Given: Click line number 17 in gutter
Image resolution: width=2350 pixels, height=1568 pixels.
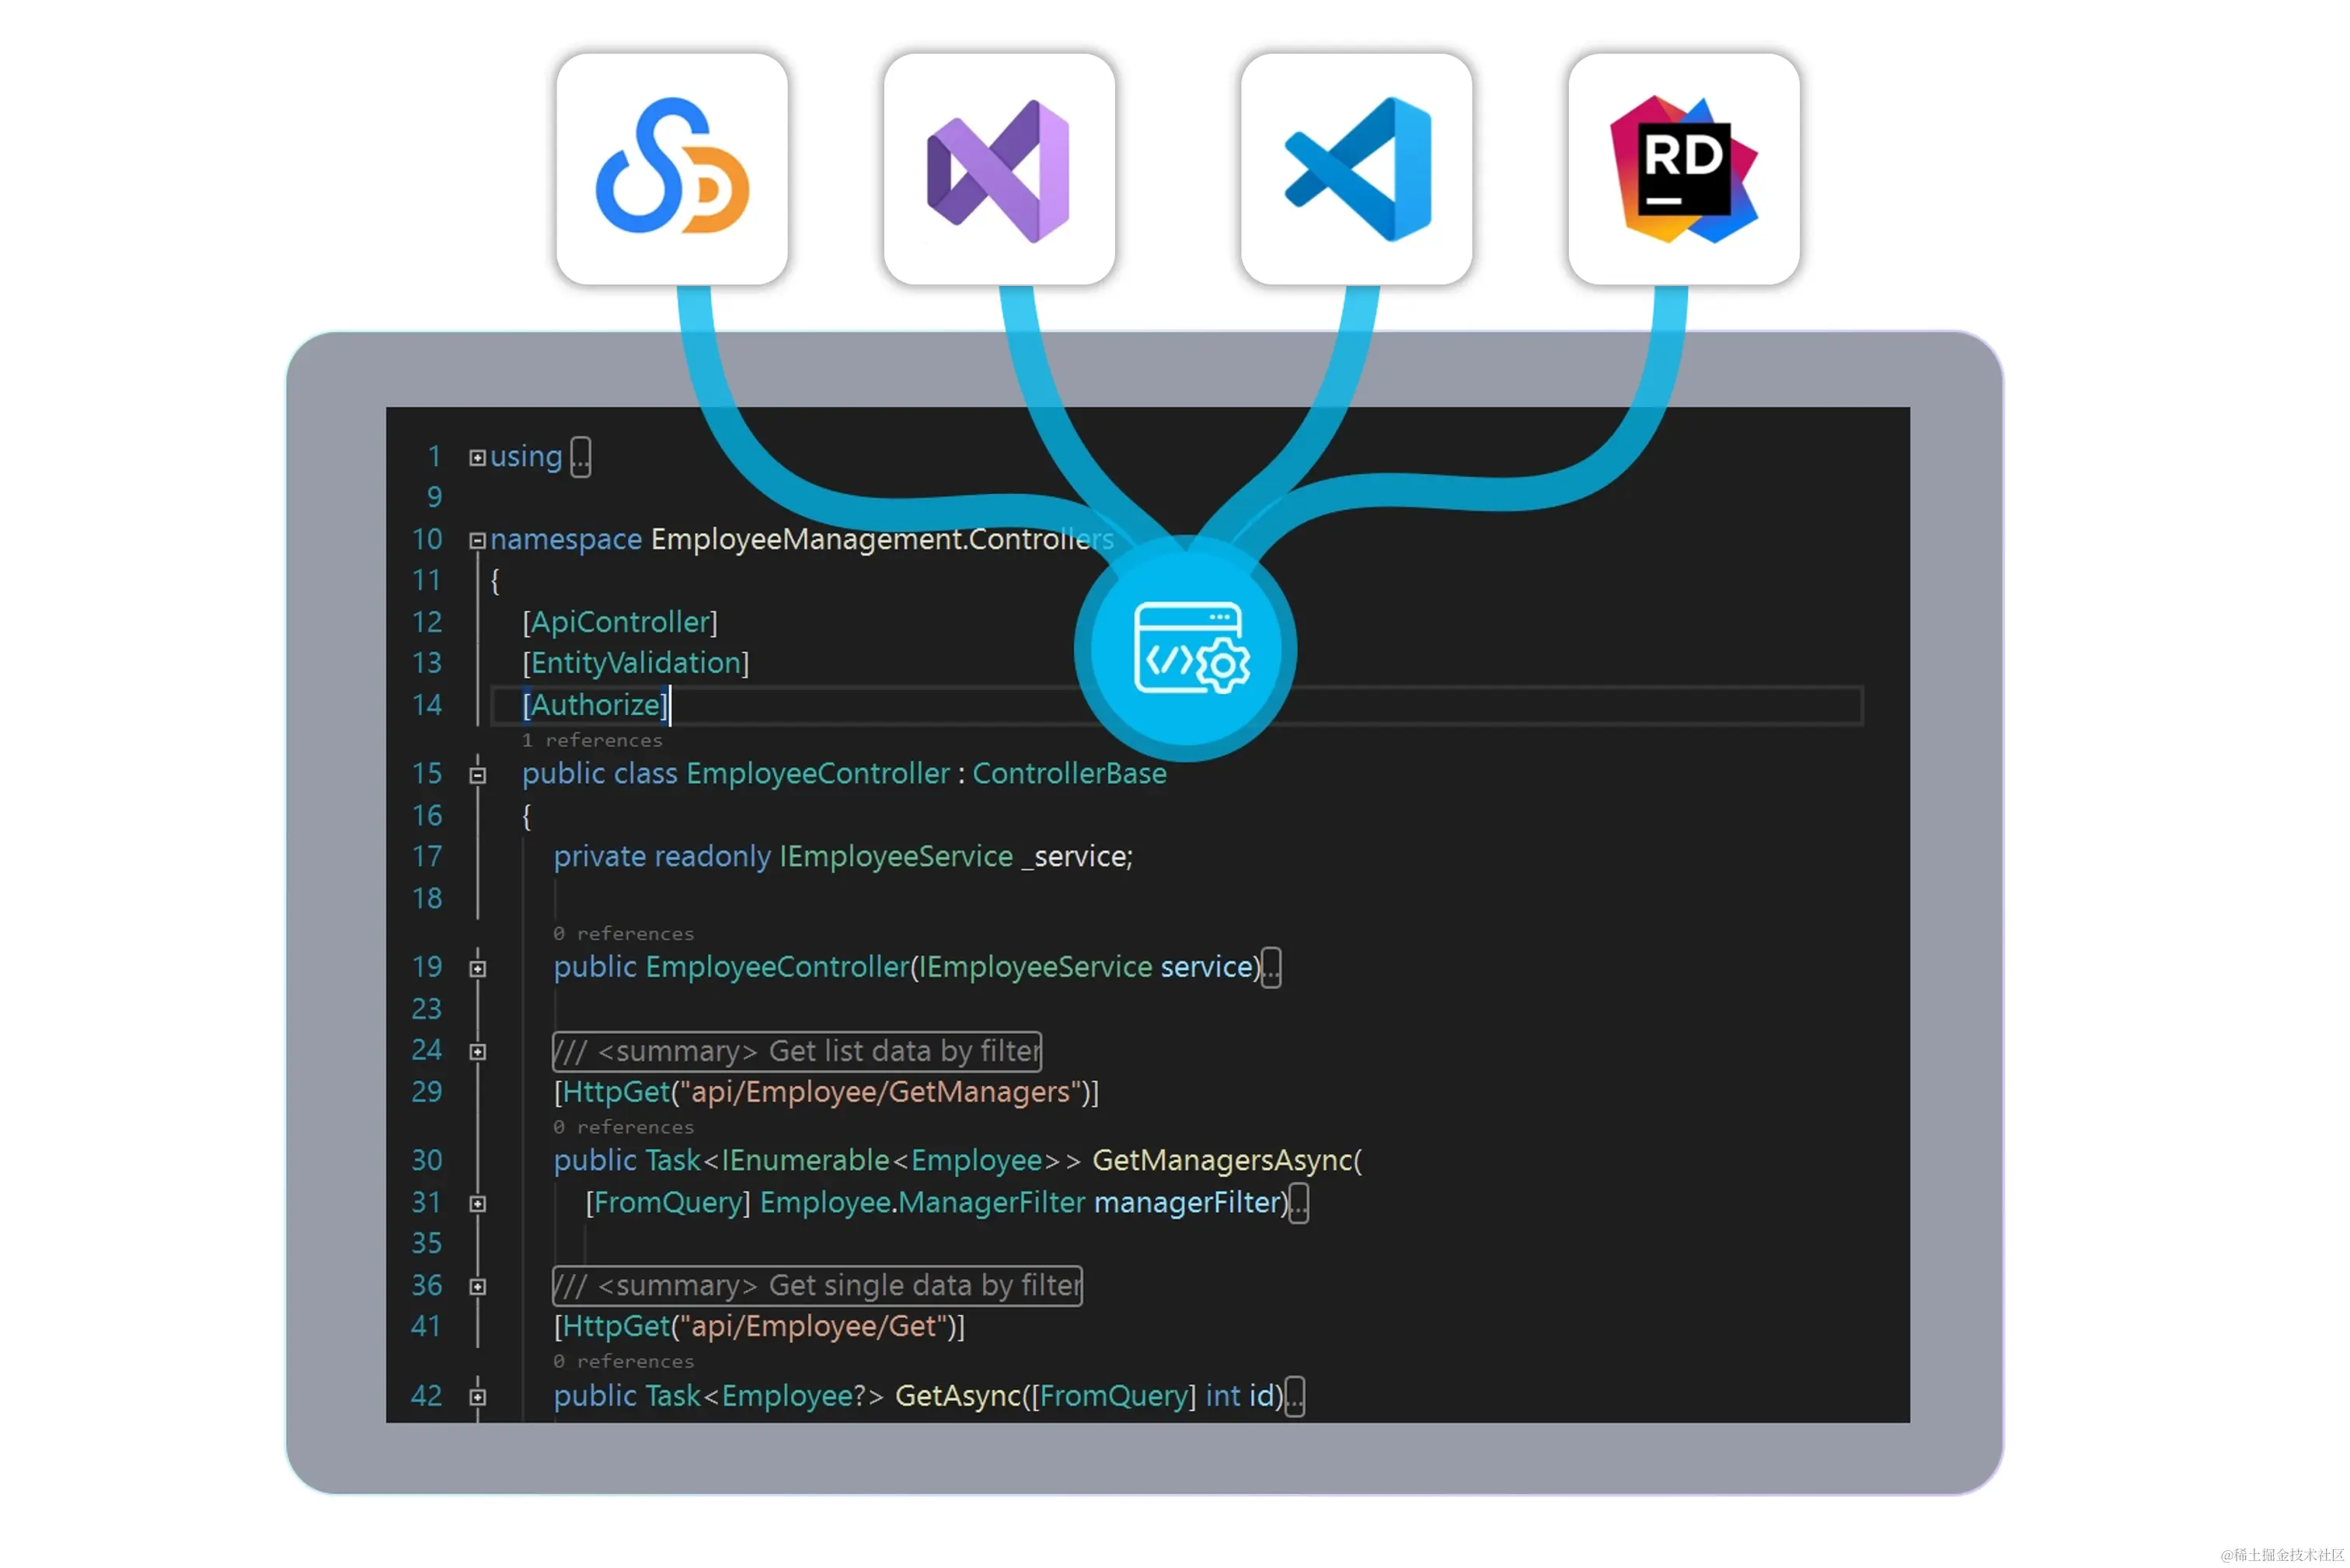Looking at the screenshot, I should tap(426, 857).
